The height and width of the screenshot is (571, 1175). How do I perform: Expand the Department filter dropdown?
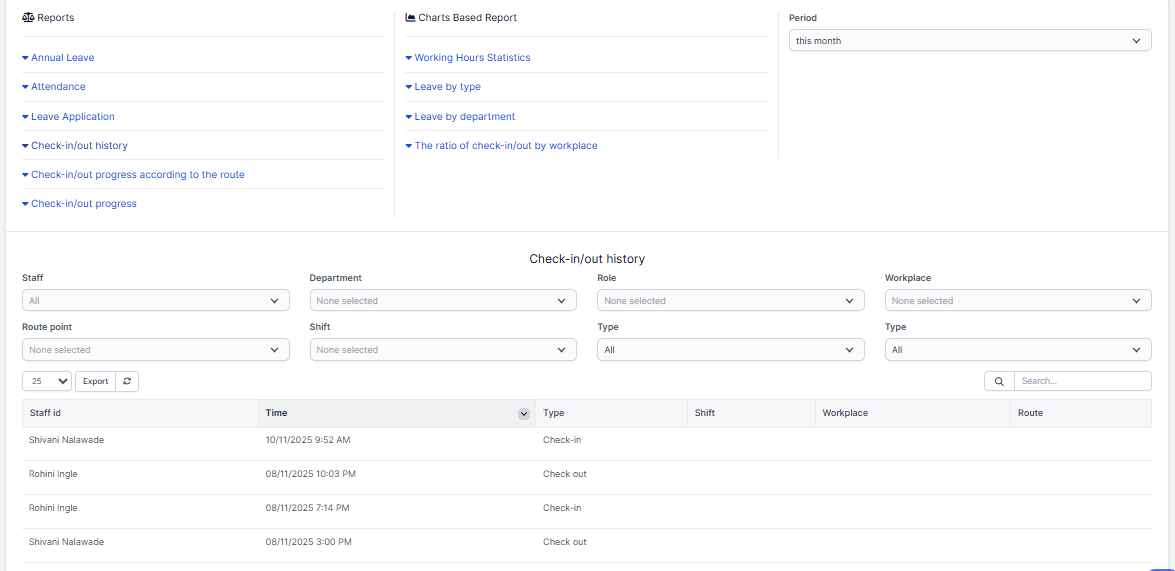443,301
